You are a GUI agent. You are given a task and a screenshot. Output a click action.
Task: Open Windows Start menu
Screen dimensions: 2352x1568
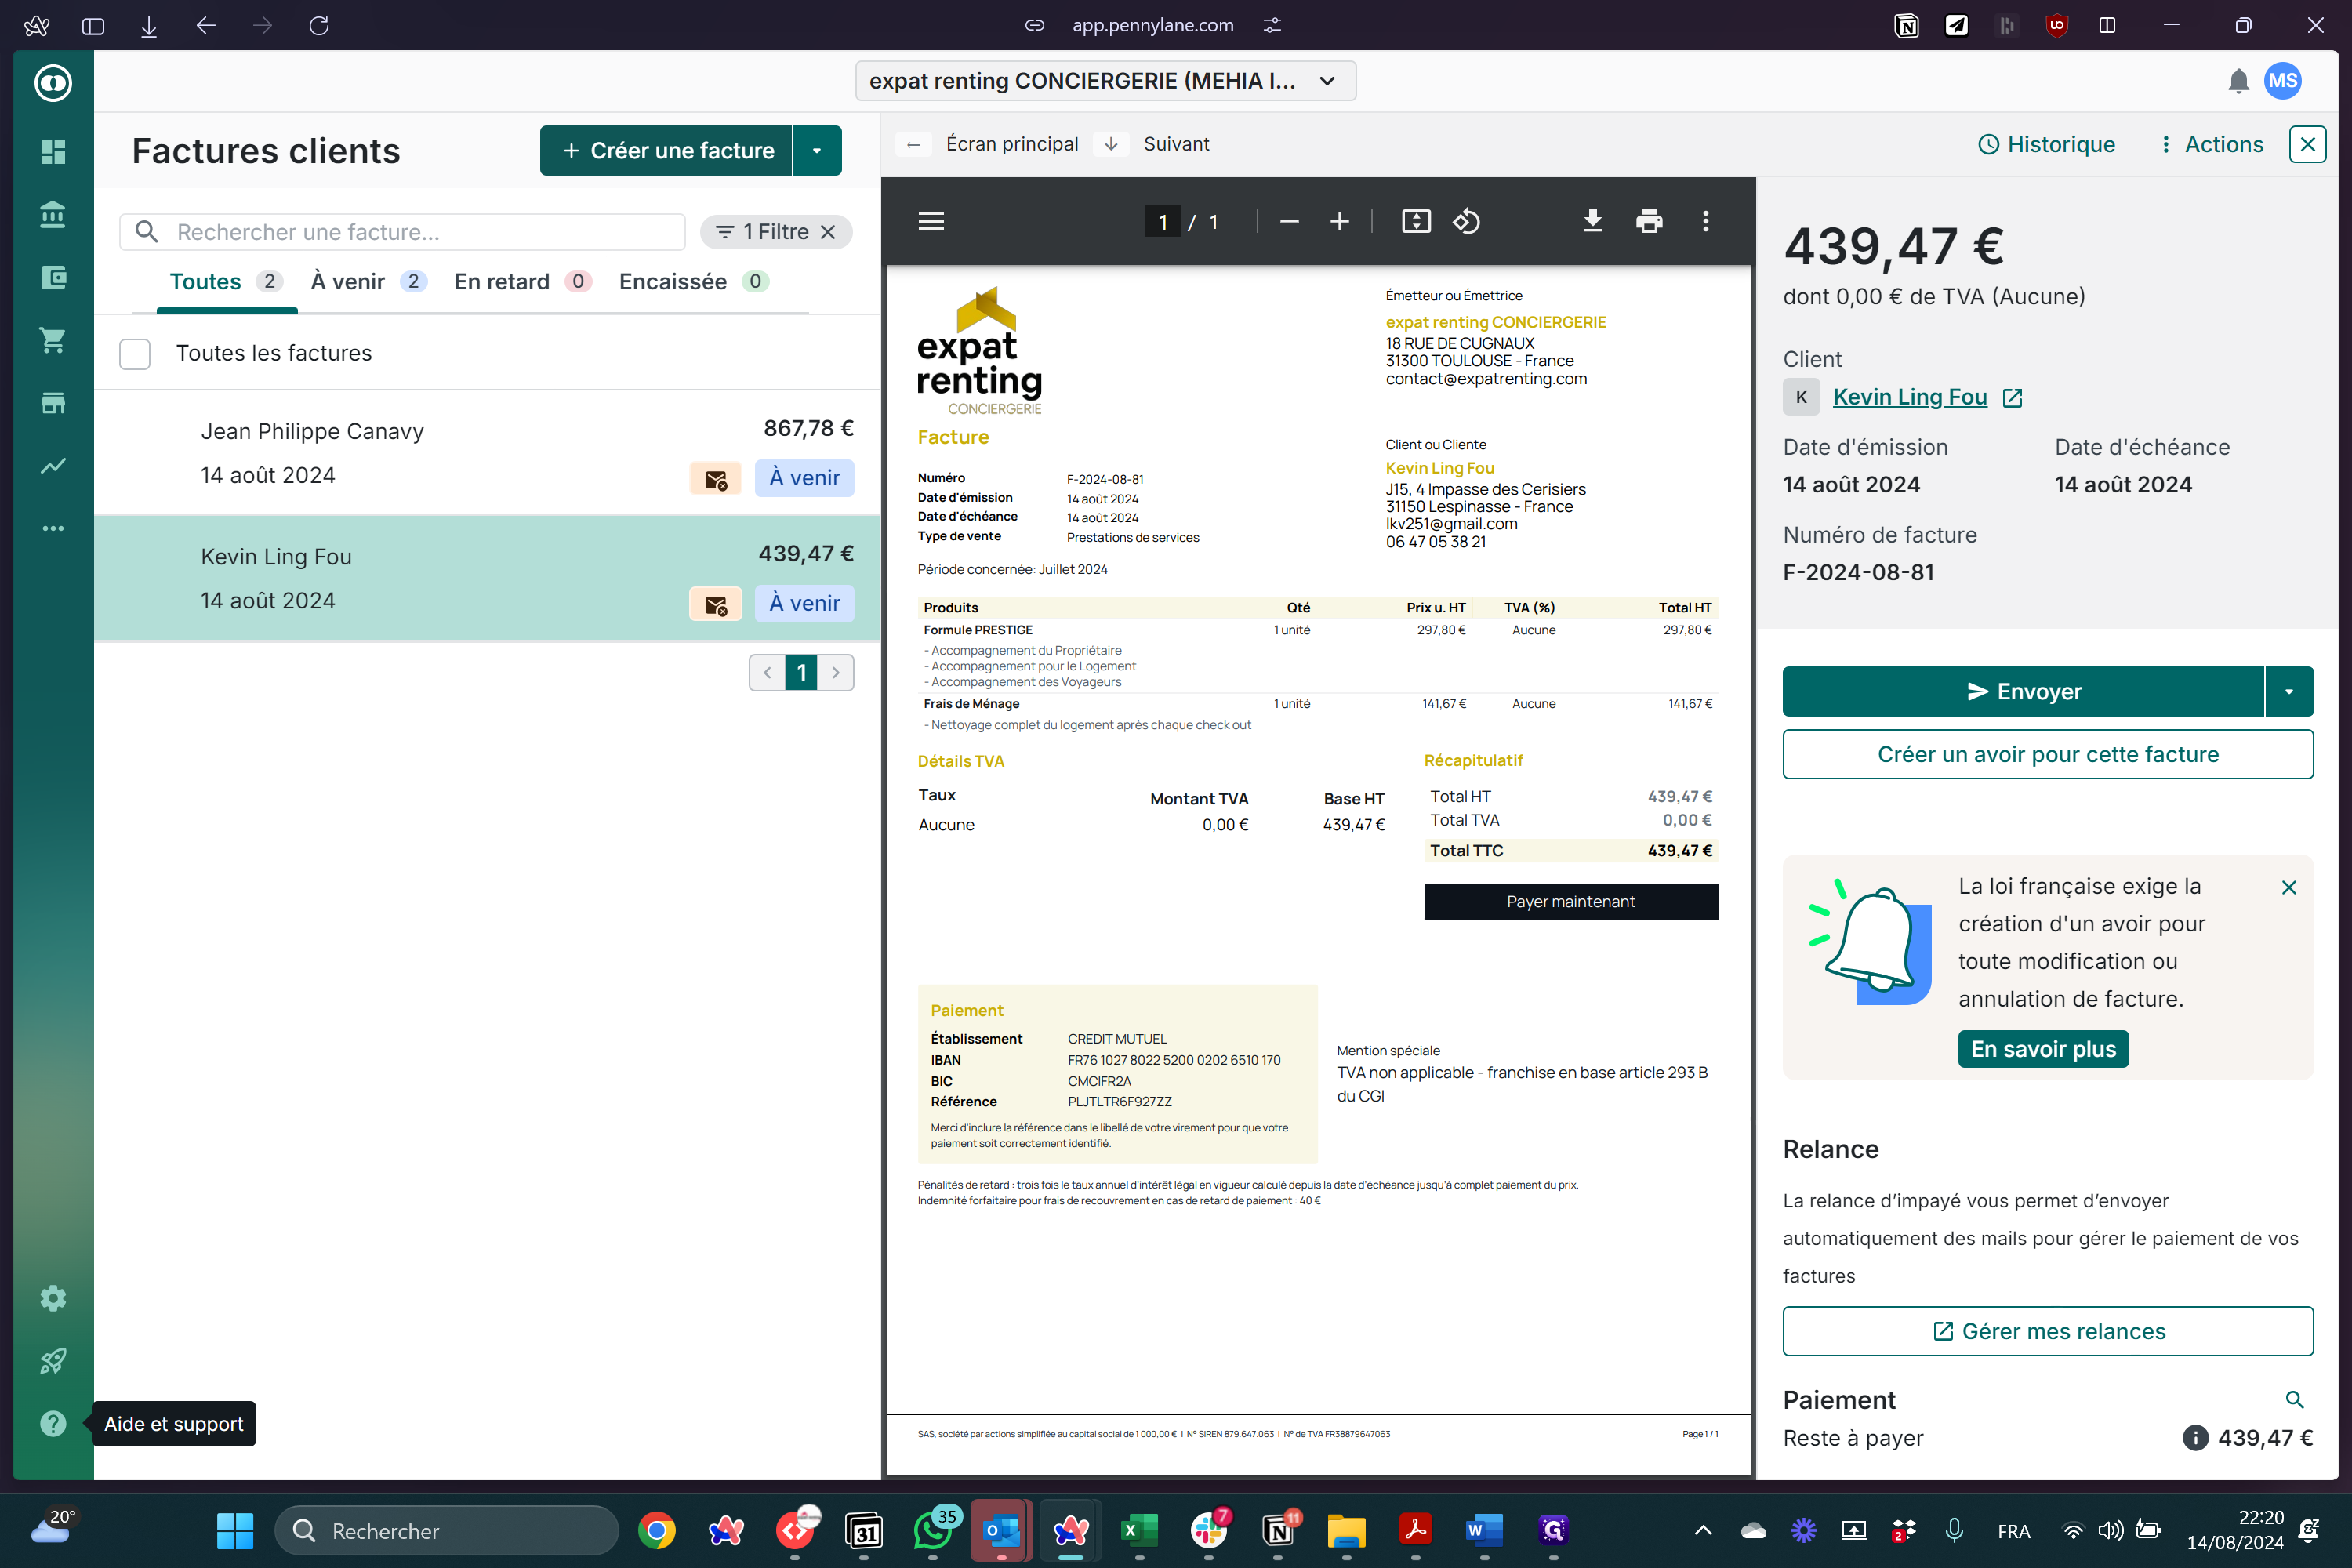click(x=235, y=1531)
